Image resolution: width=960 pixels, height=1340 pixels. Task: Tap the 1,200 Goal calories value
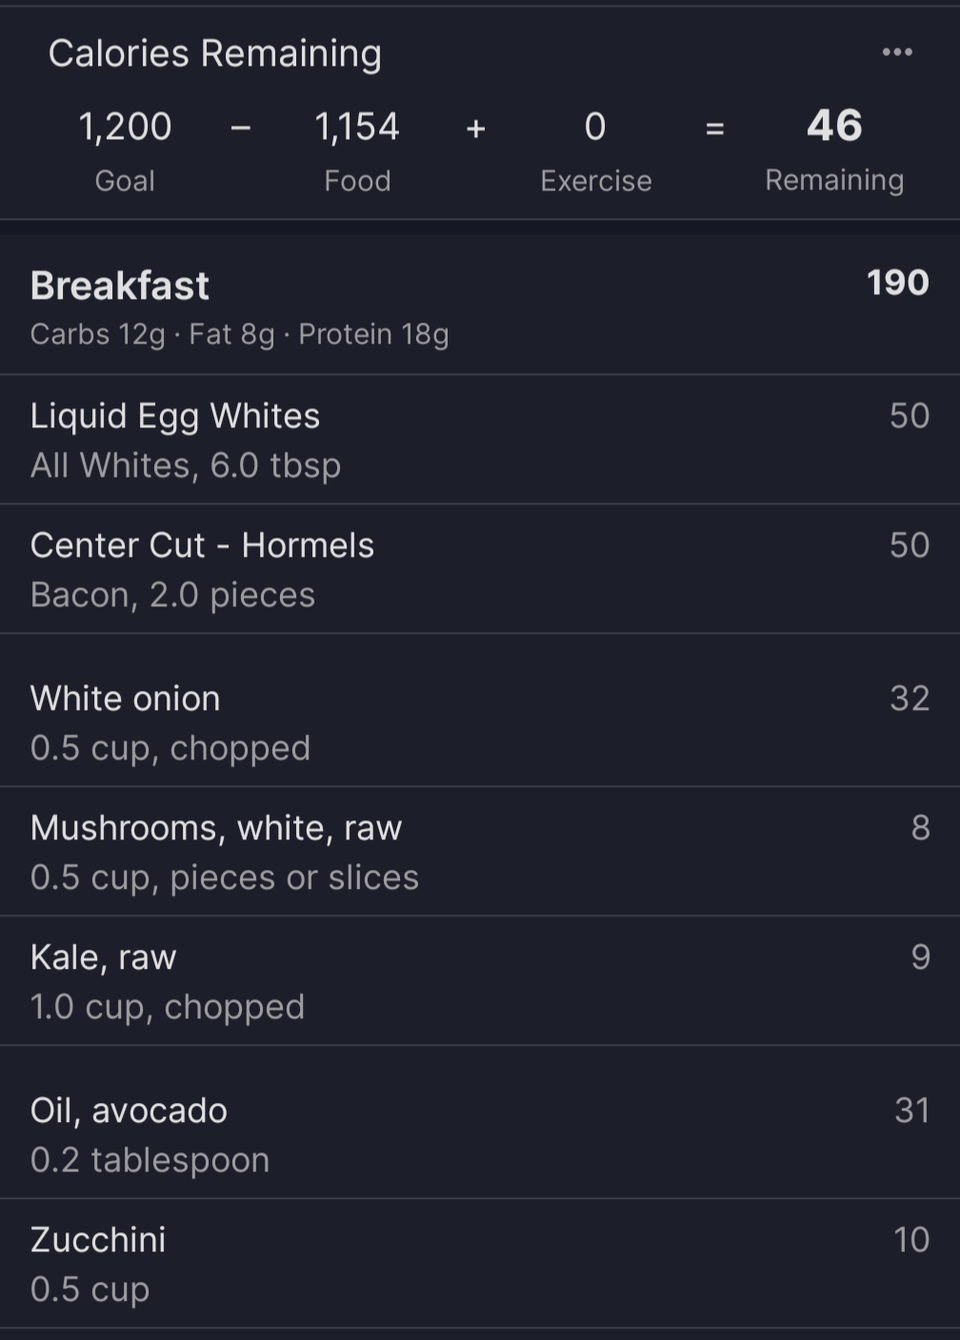coord(125,127)
